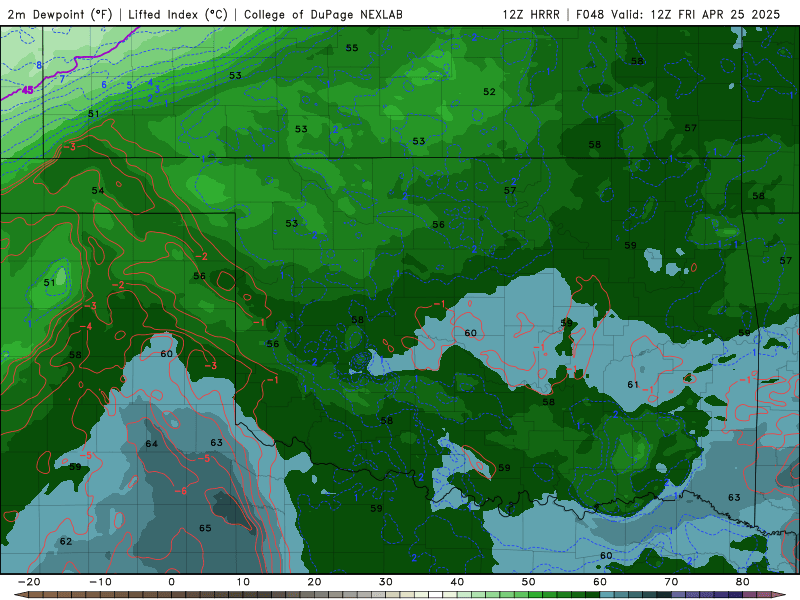Click the "12Z HRRR" model run label
Image resolution: width=800 pixels, height=600 pixels.
click(x=531, y=14)
